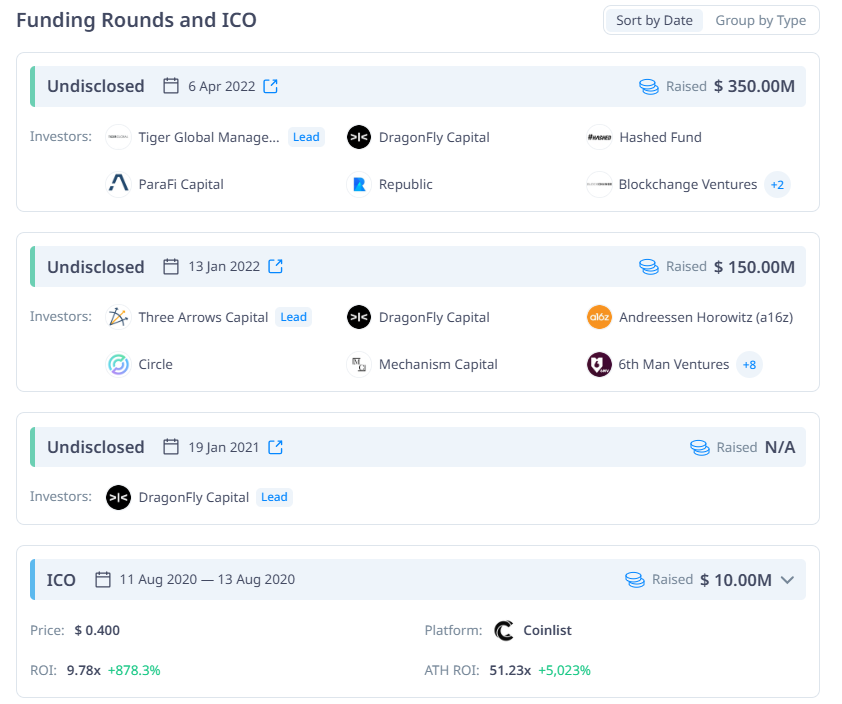842x704 pixels.
Task: Click coins icon next to $10.00M raised
Action: coord(635,580)
